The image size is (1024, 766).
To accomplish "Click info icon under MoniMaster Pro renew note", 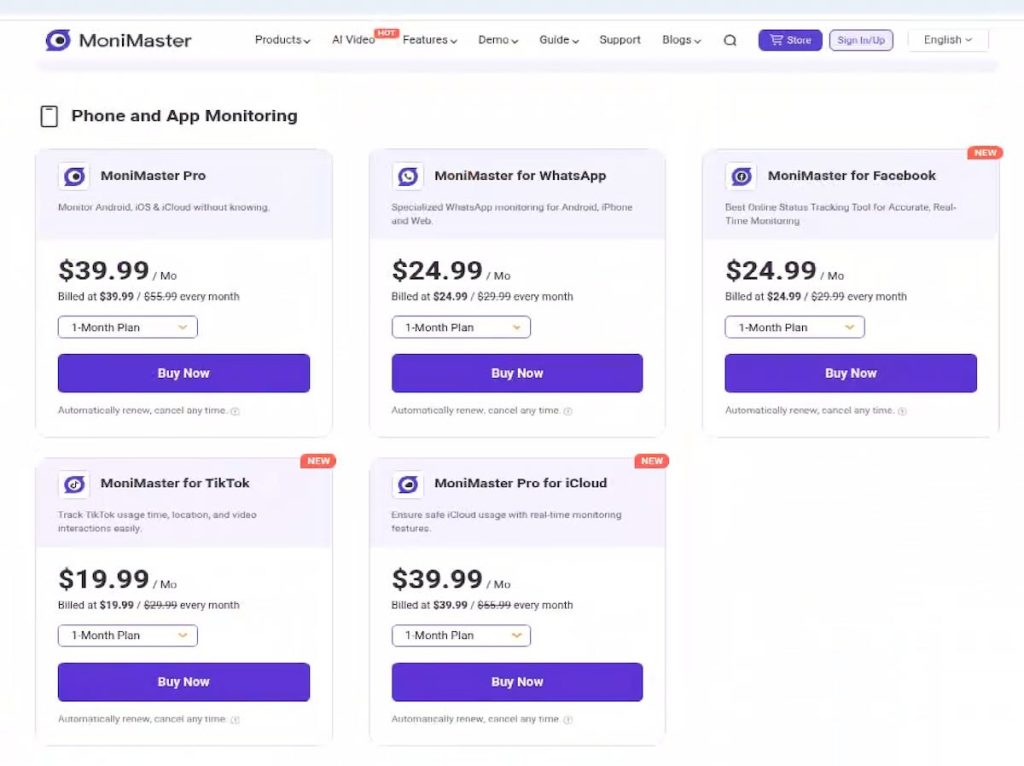I will pyautogui.click(x=235, y=411).
